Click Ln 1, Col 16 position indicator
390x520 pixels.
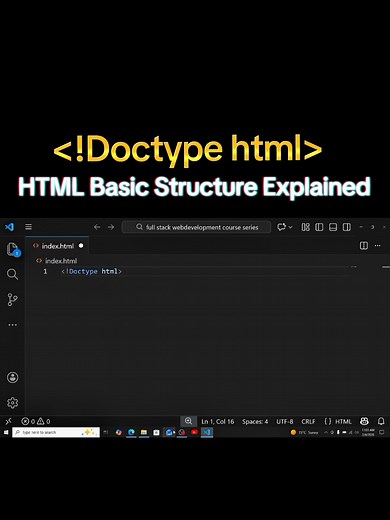point(218,421)
